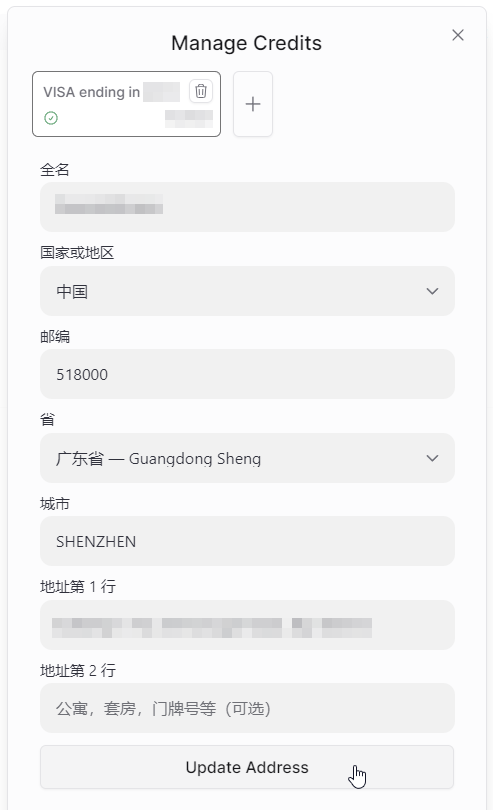Open the 国家或地区 dropdown showing 中国
This screenshot has width=493, height=810.
[x=247, y=291]
